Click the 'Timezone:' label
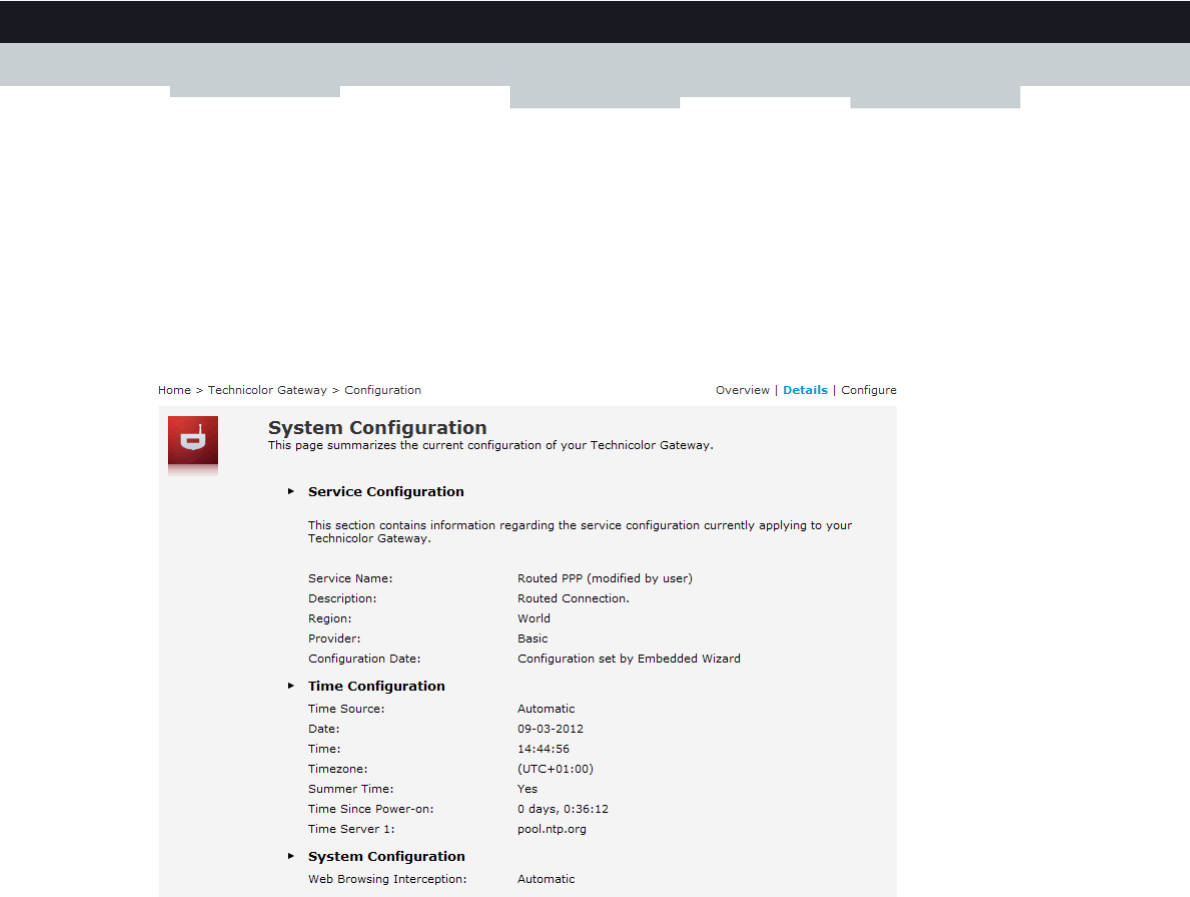 coord(338,769)
